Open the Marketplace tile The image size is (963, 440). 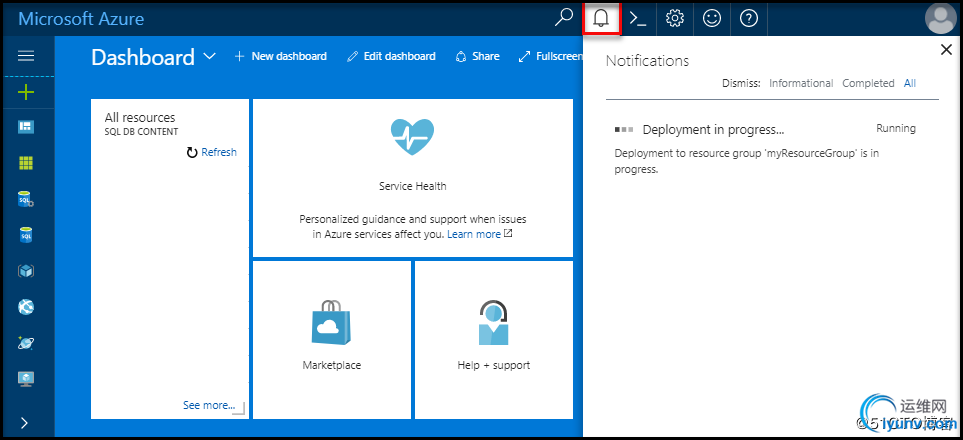point(332,339)
